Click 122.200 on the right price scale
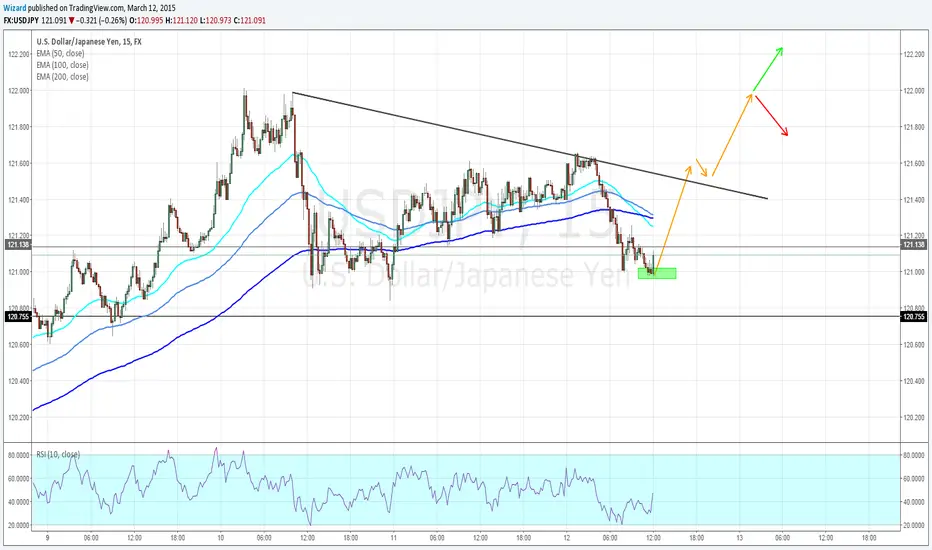Viewport: 932px width, 550px height. (914, 54)
